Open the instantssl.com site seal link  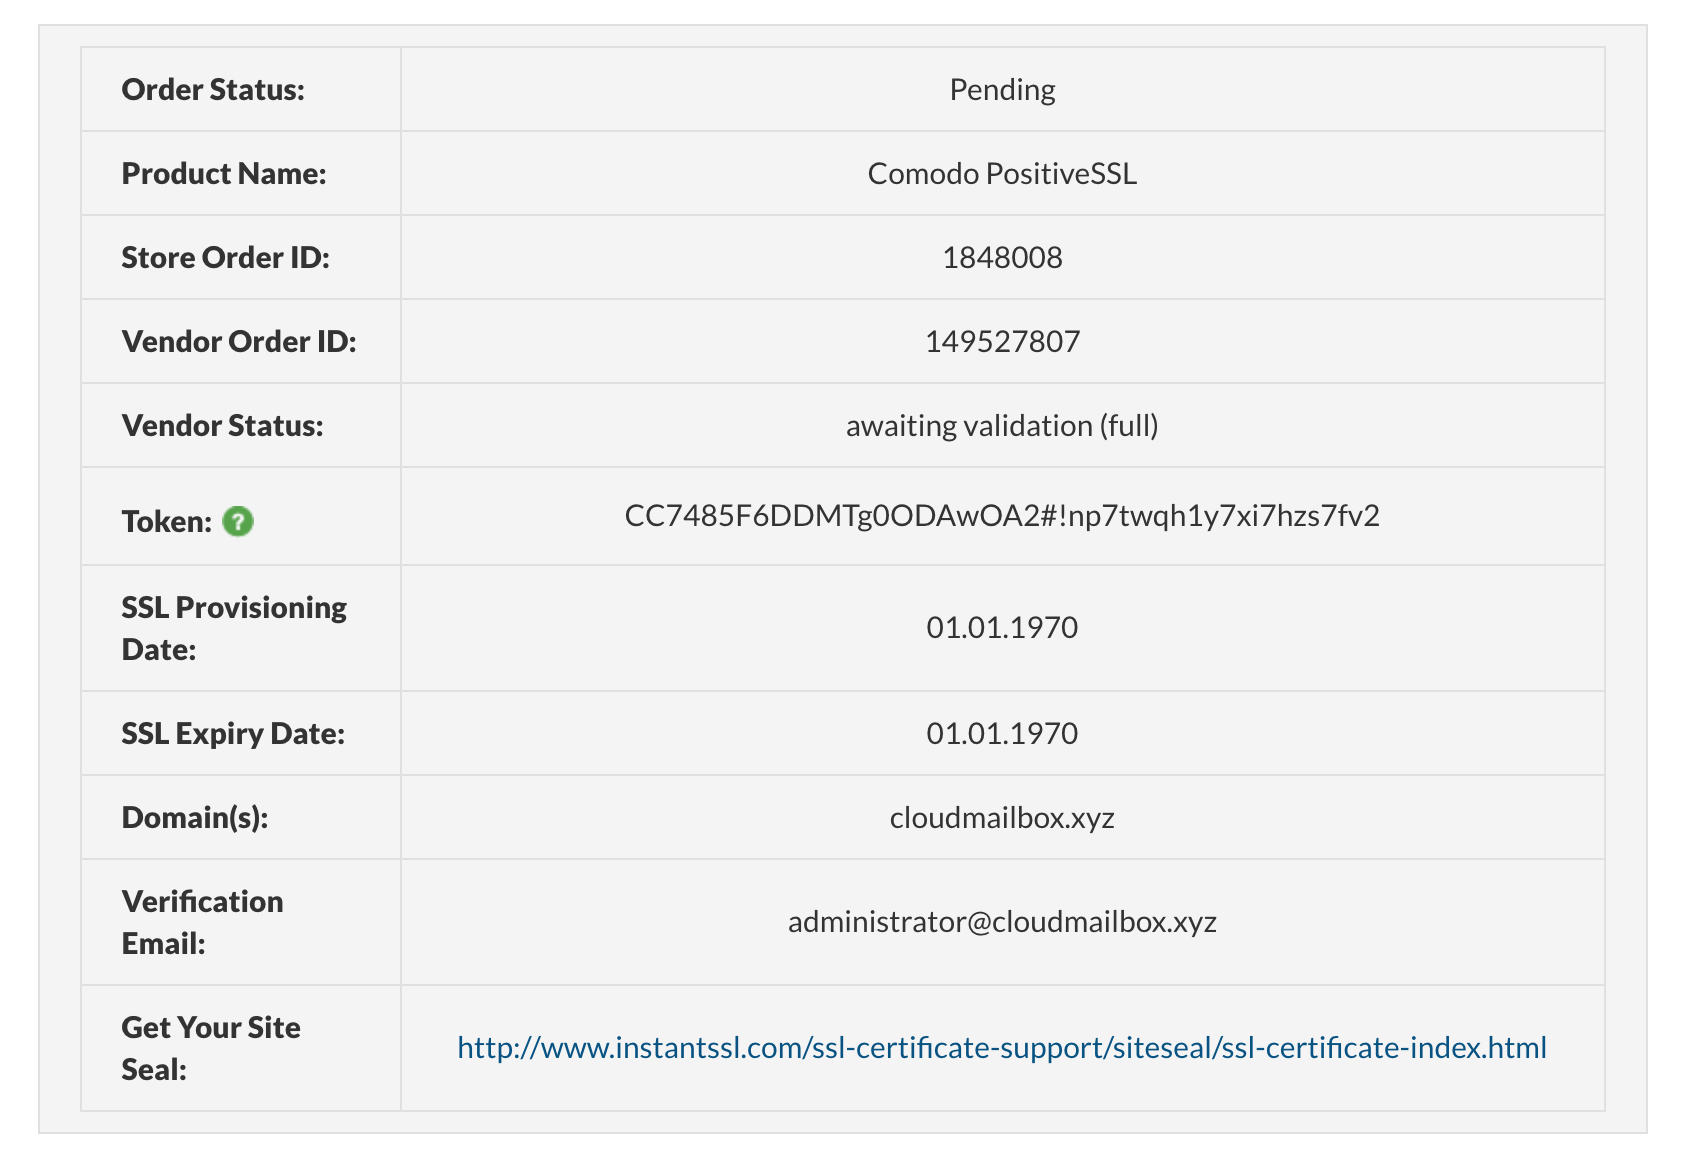(1002, 1047)
